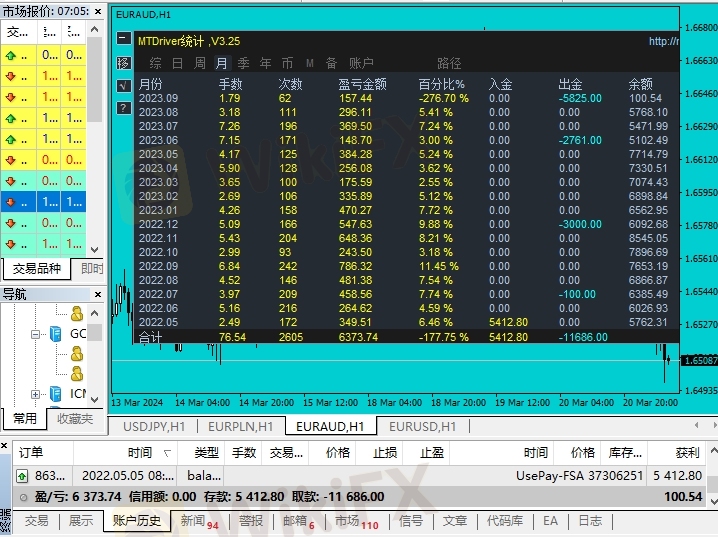Viewport: 718px width, 537px height.
Task: Click the green balance arrow icon in order row
Action: pos(22,476)
